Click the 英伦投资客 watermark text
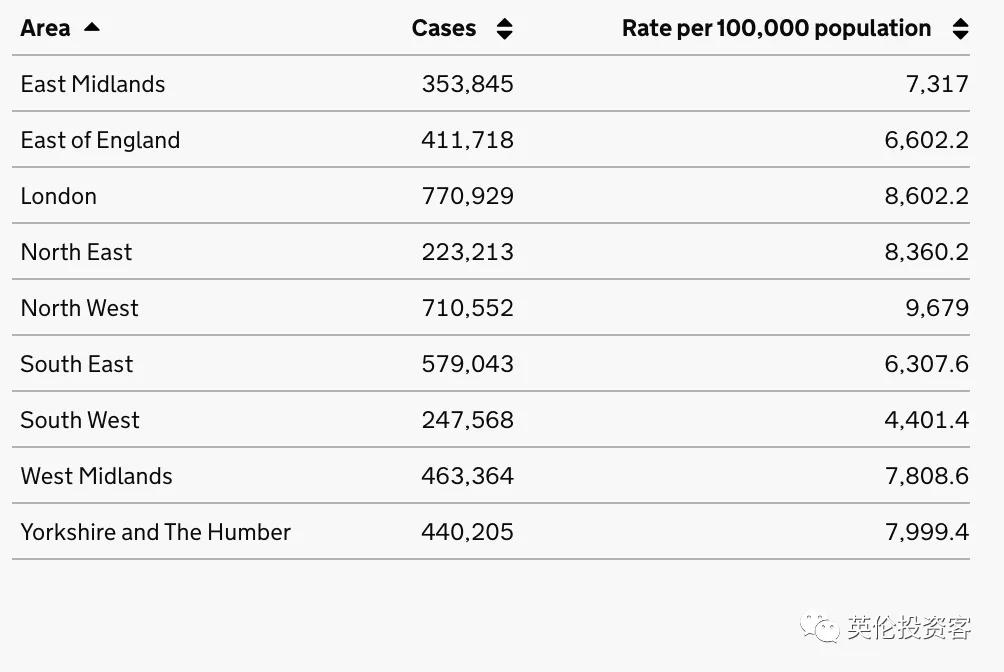1004x672 pixels. pos(908,628)
